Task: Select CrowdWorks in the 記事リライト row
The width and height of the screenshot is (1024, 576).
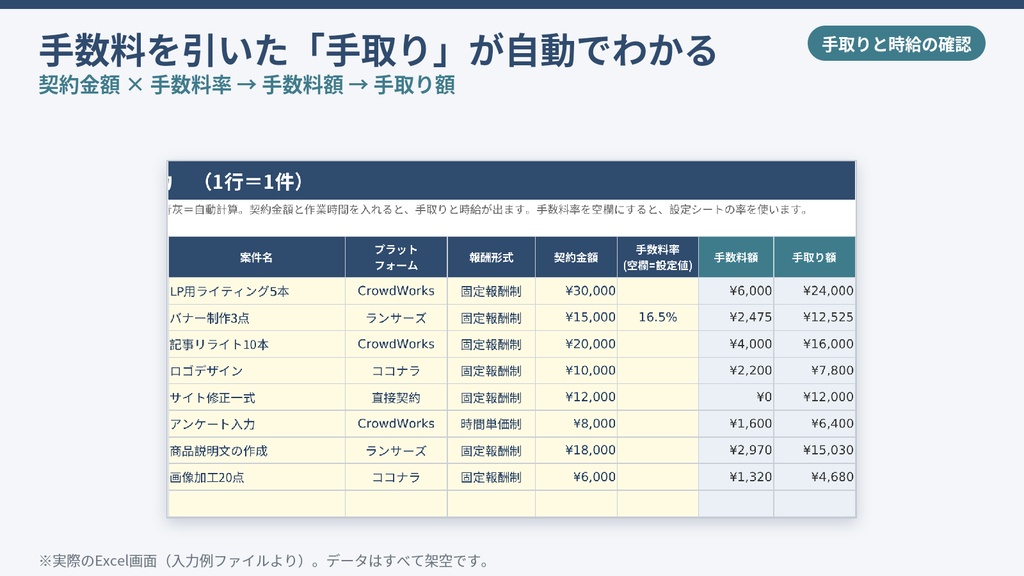Action: (396, 344)
